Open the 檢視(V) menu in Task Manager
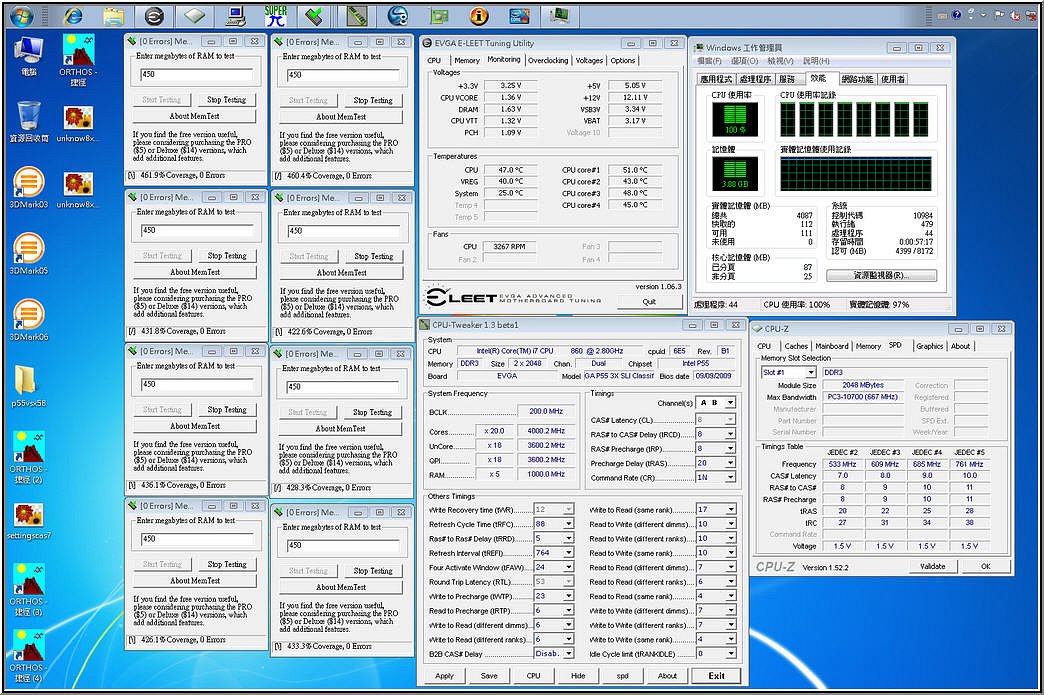This screenshot has width=1044, height=695. (780, 61)
